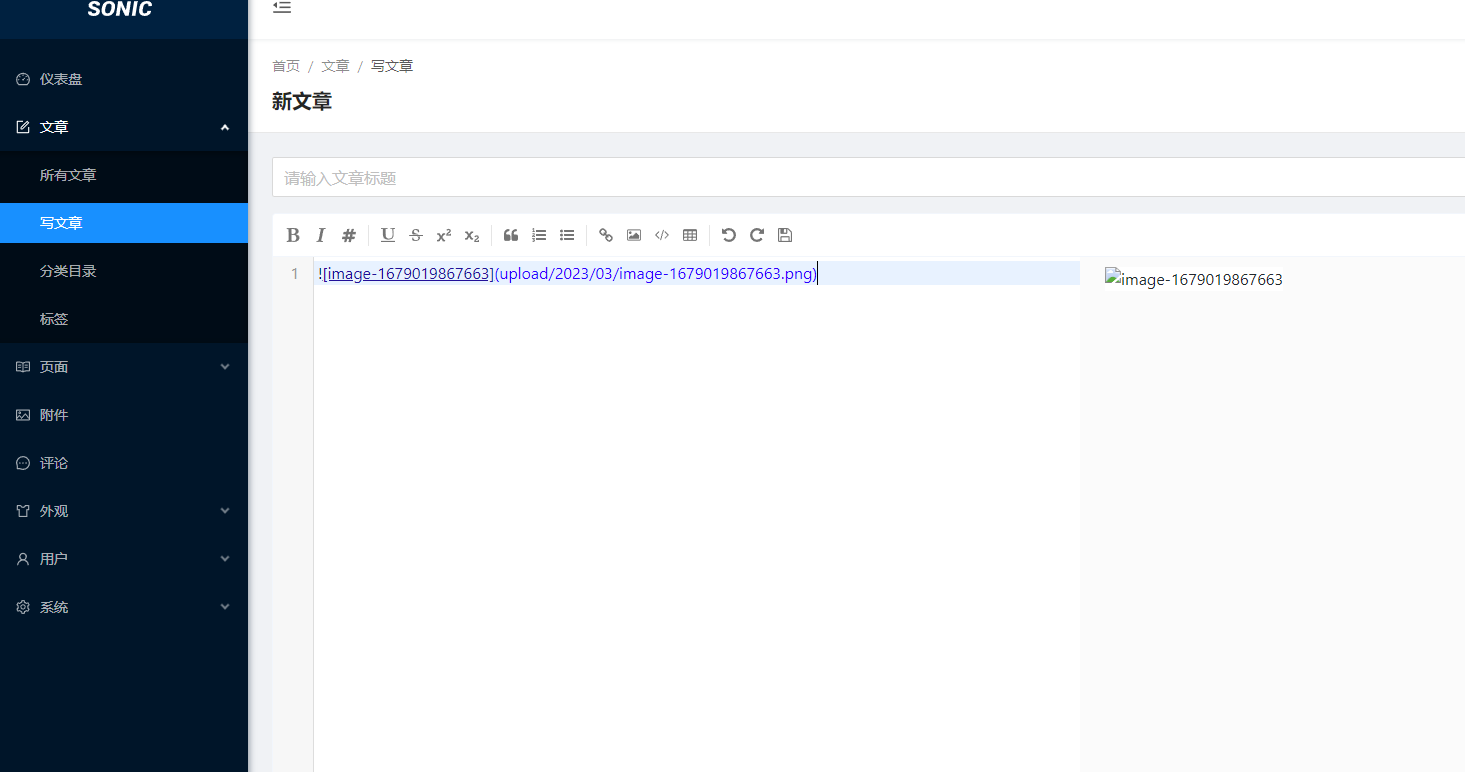This screenshot has width=1465, height=772.
Task: Navigate to 首页 via the breadcrumb
Action: [285, 65]
